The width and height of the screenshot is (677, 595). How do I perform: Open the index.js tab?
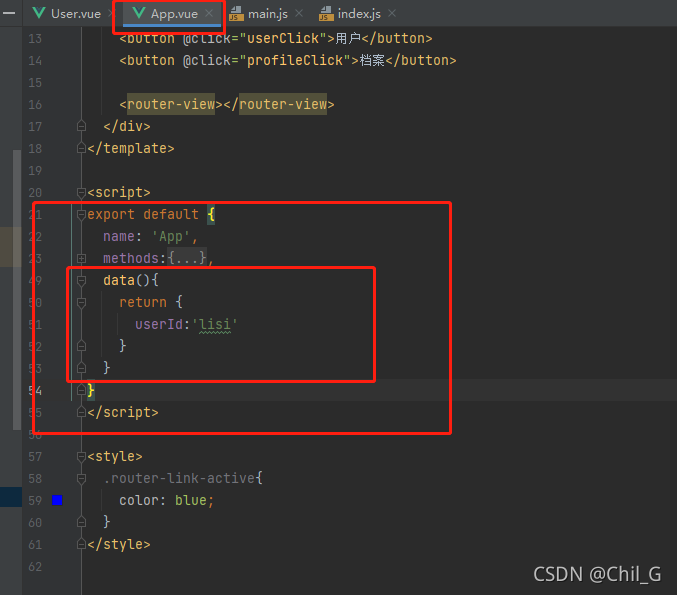pos(359,14)
